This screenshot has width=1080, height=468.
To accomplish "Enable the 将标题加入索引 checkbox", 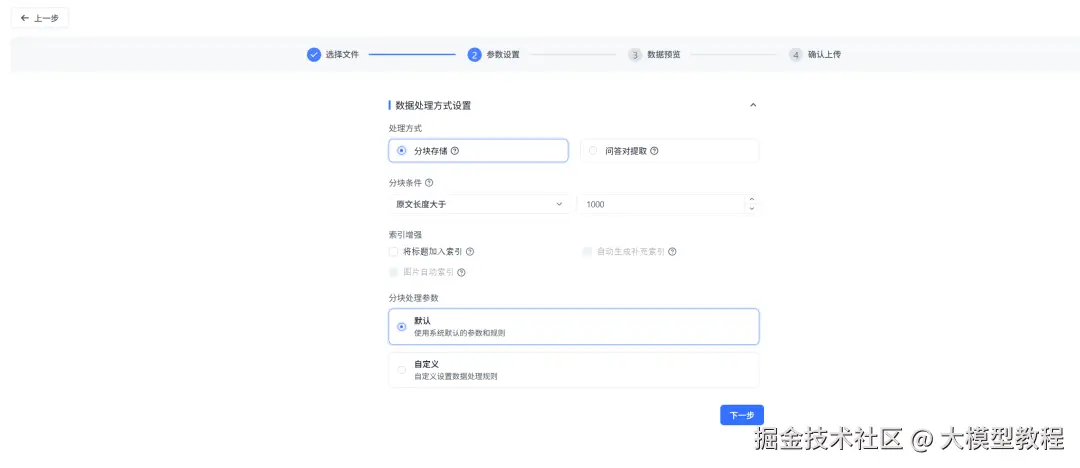I will (394, 252).
